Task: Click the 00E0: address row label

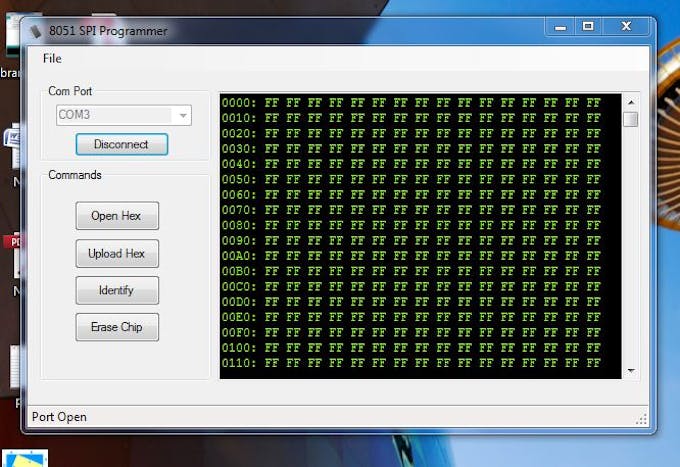Action: 239,317
